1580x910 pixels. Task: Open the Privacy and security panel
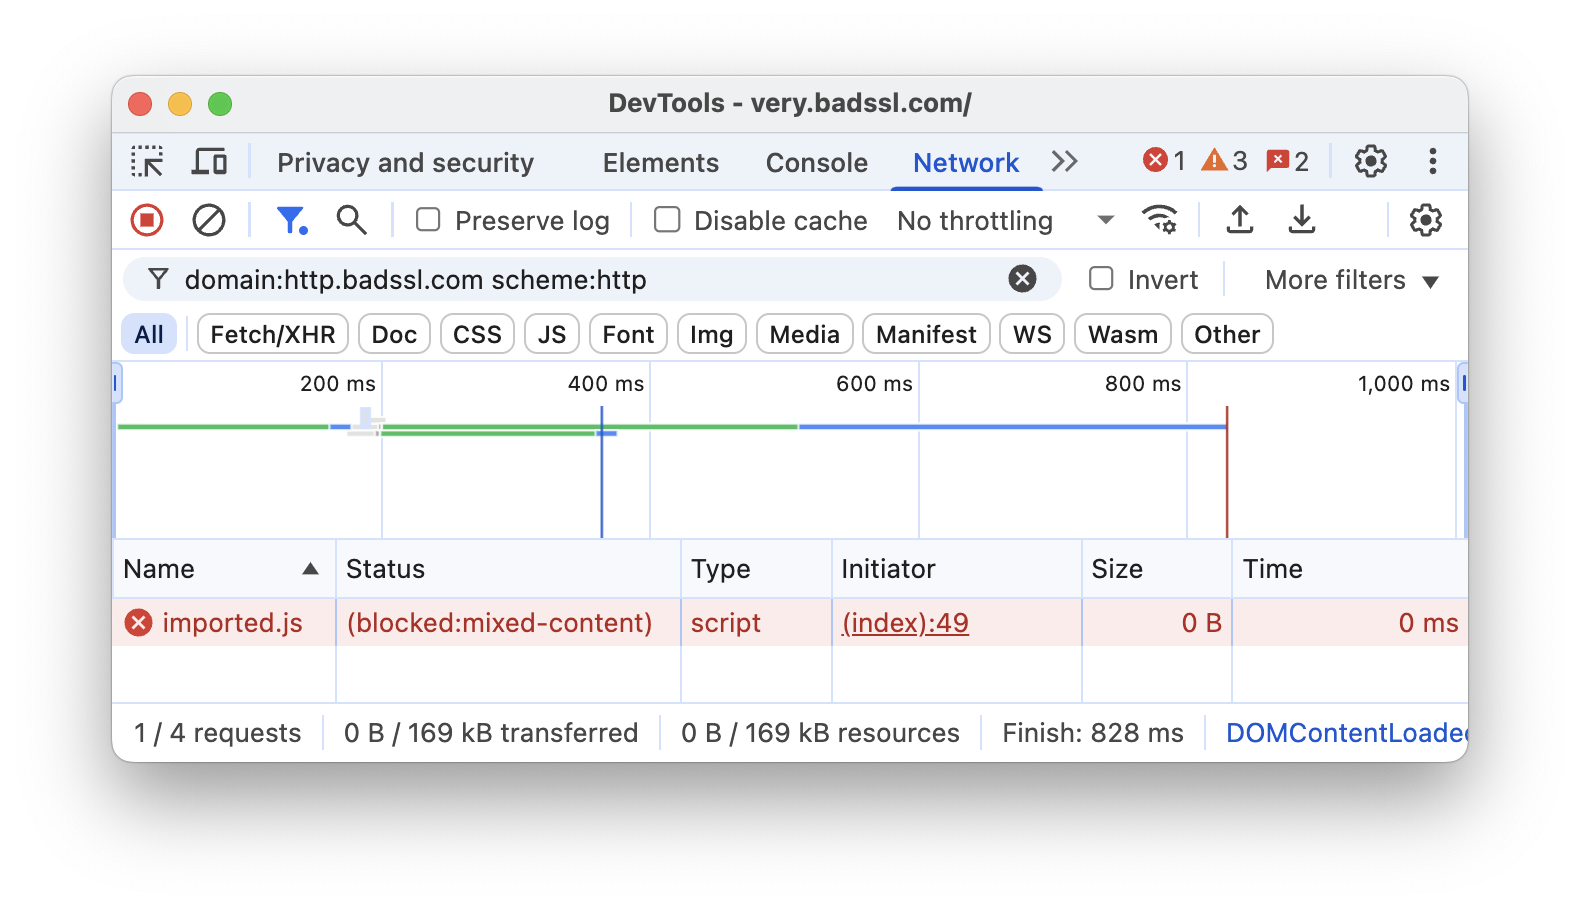(x=405, y=162)
